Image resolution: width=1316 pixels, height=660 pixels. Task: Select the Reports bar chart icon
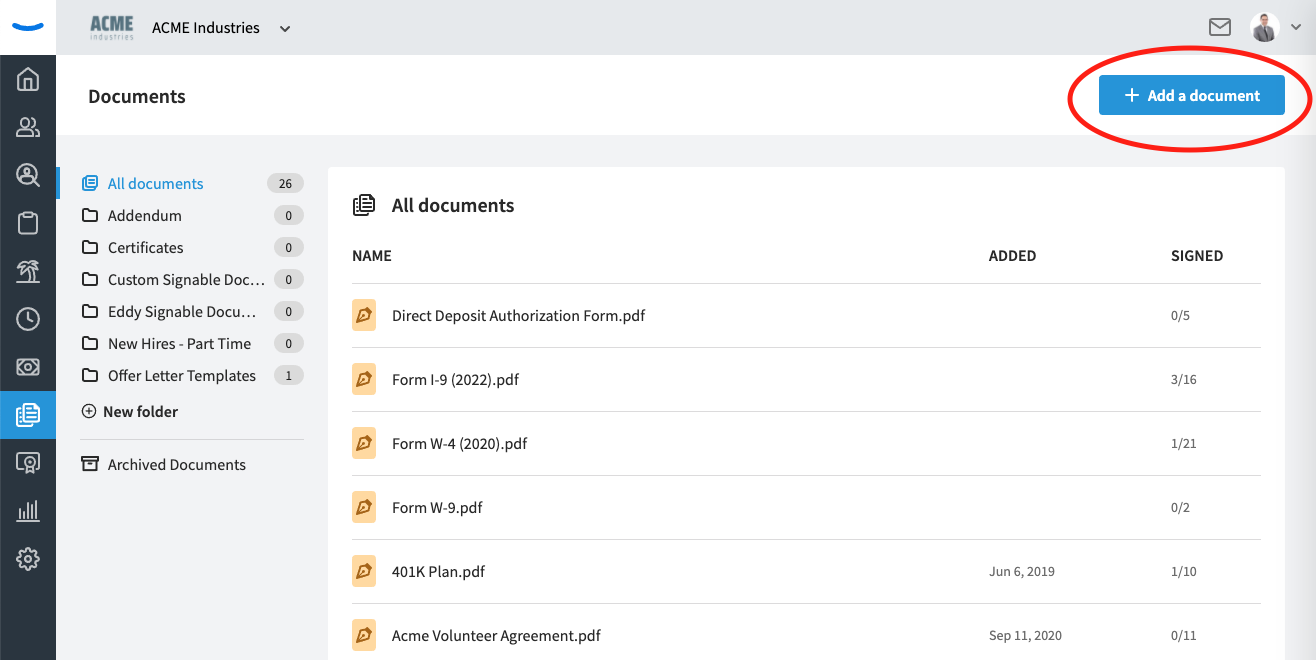pos(27,511)
